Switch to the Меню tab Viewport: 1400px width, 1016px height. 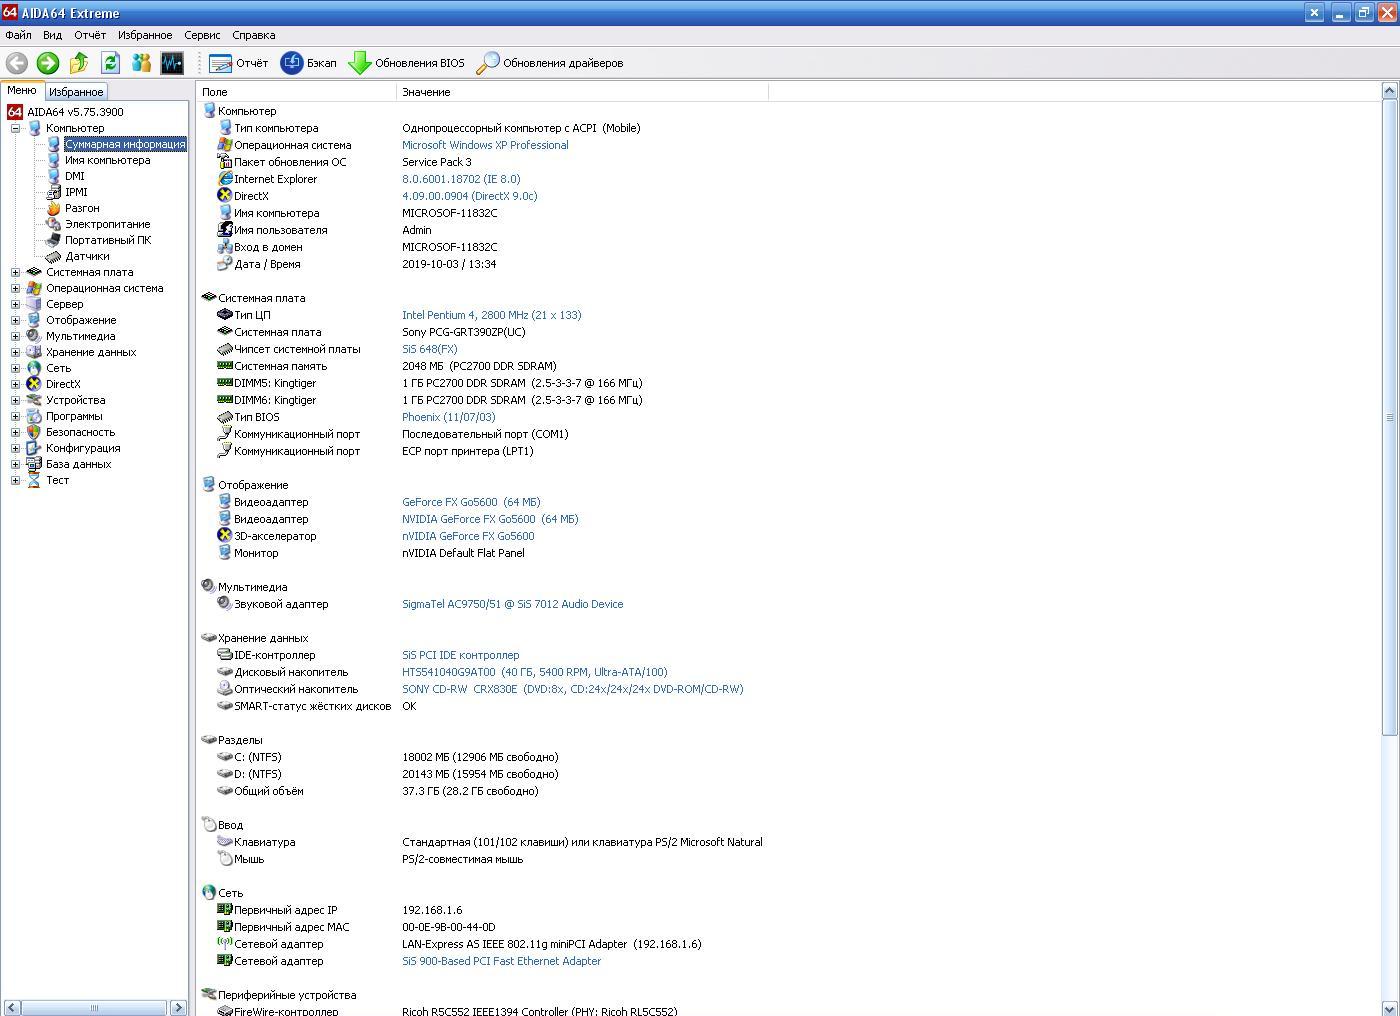tap(22, 90)
